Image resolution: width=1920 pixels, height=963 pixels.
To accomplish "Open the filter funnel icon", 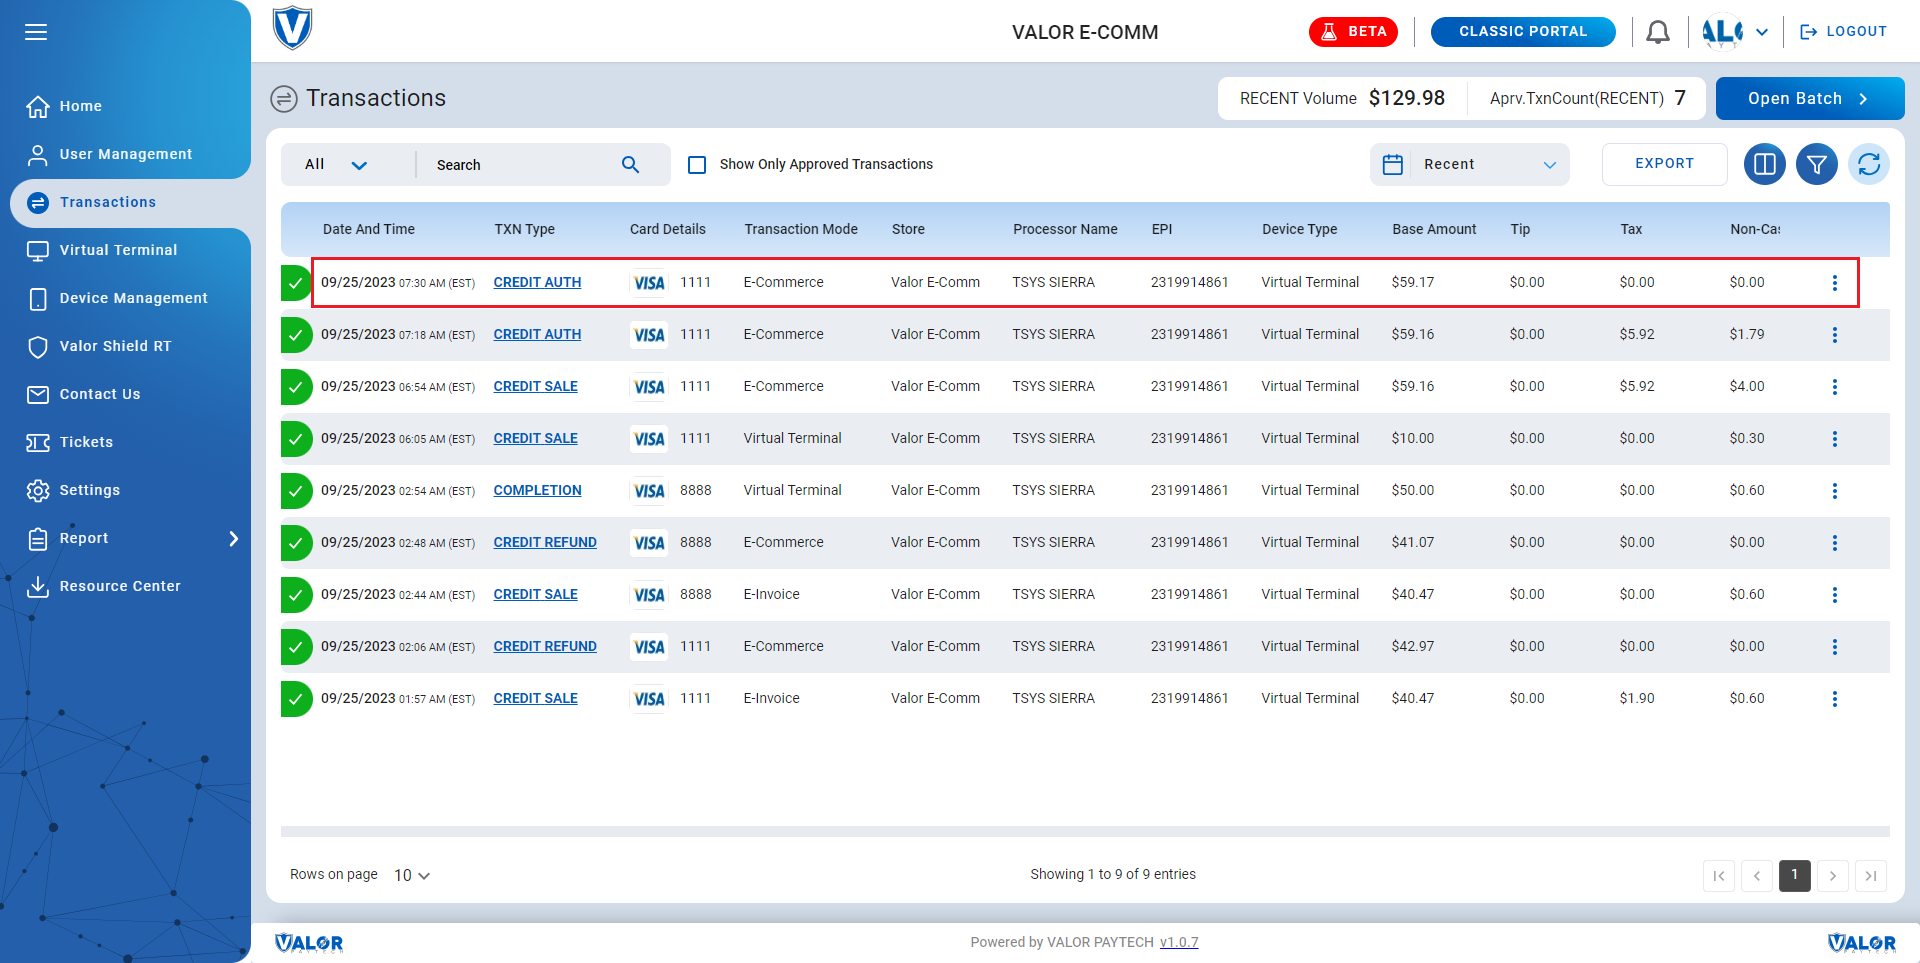I will click(1816, 164).
